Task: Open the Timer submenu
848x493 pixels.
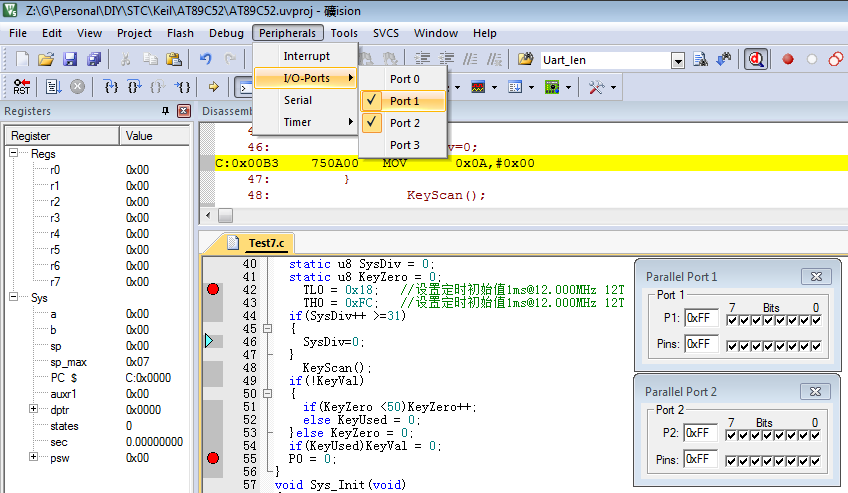Action: pos(306,122)
